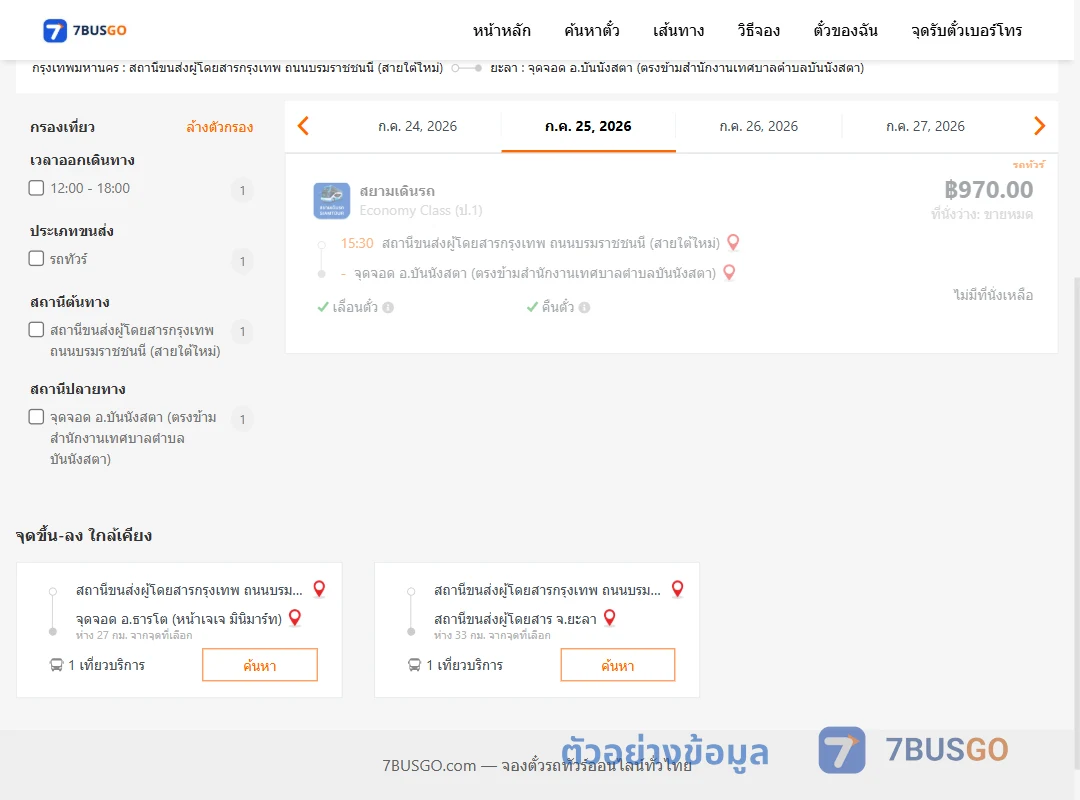Click the green checkmark beside คืนตั๋ว
This screenshot has height=800, width=1080.
pos(532,307)
